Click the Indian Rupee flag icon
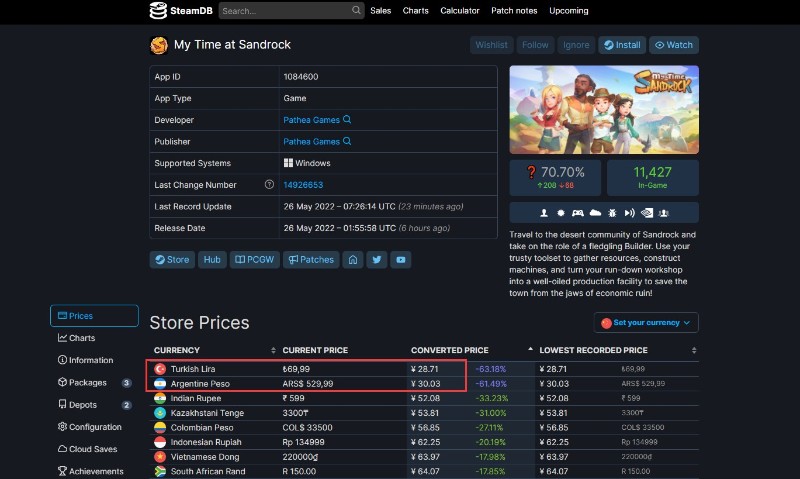The height and width of the screenshot is (479, 800). click(x=160, y=398)
